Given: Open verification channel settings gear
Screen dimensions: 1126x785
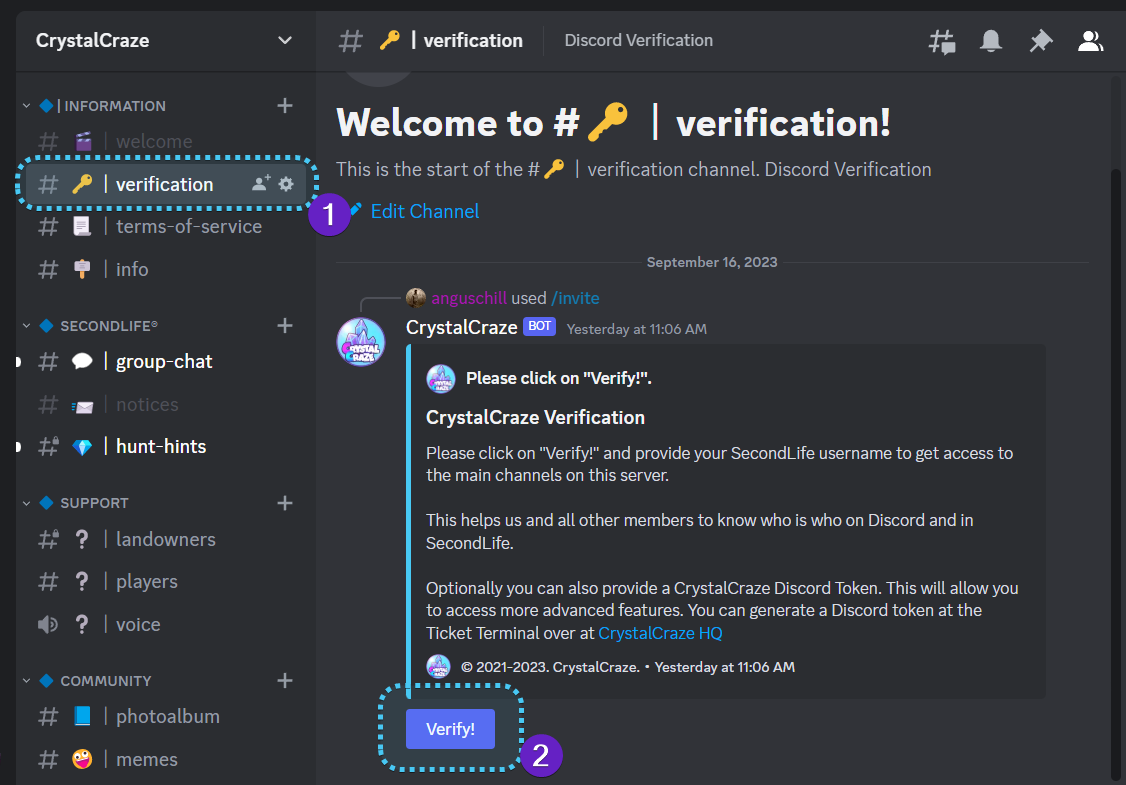Looking at the screenshot, I should tap(286, 184).
